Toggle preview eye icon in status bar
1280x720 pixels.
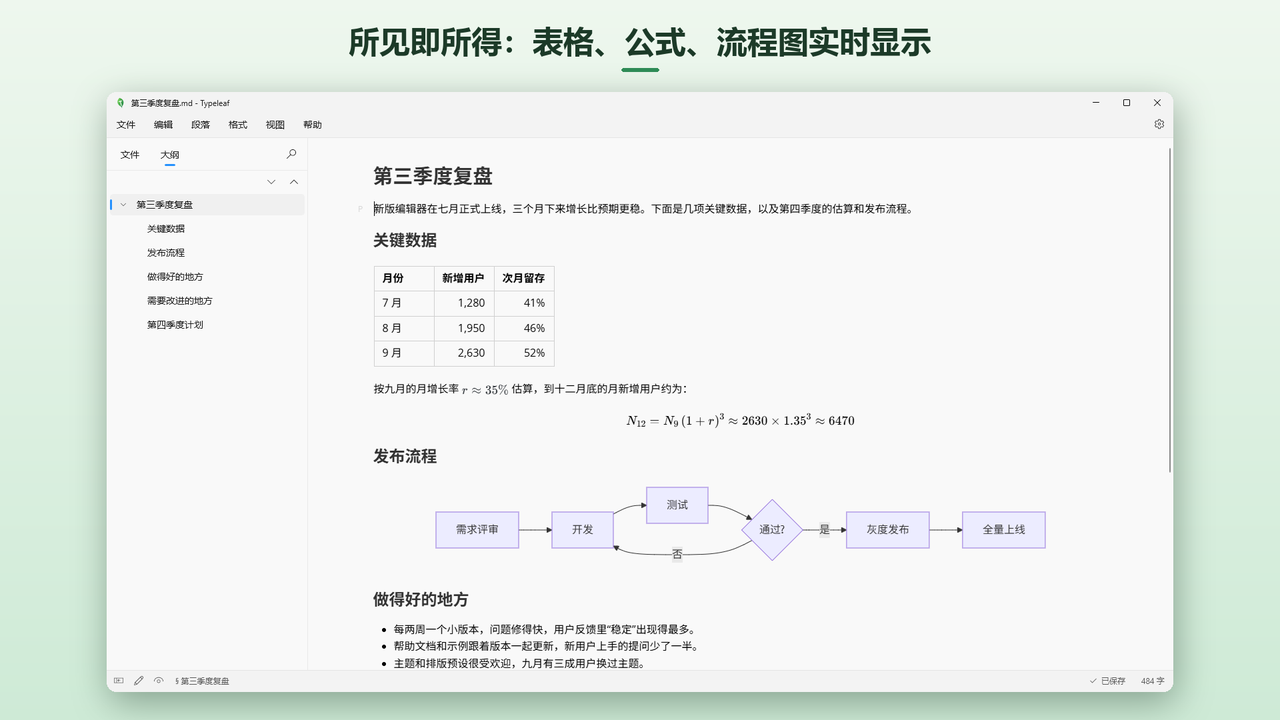click(x=159, y=681)
